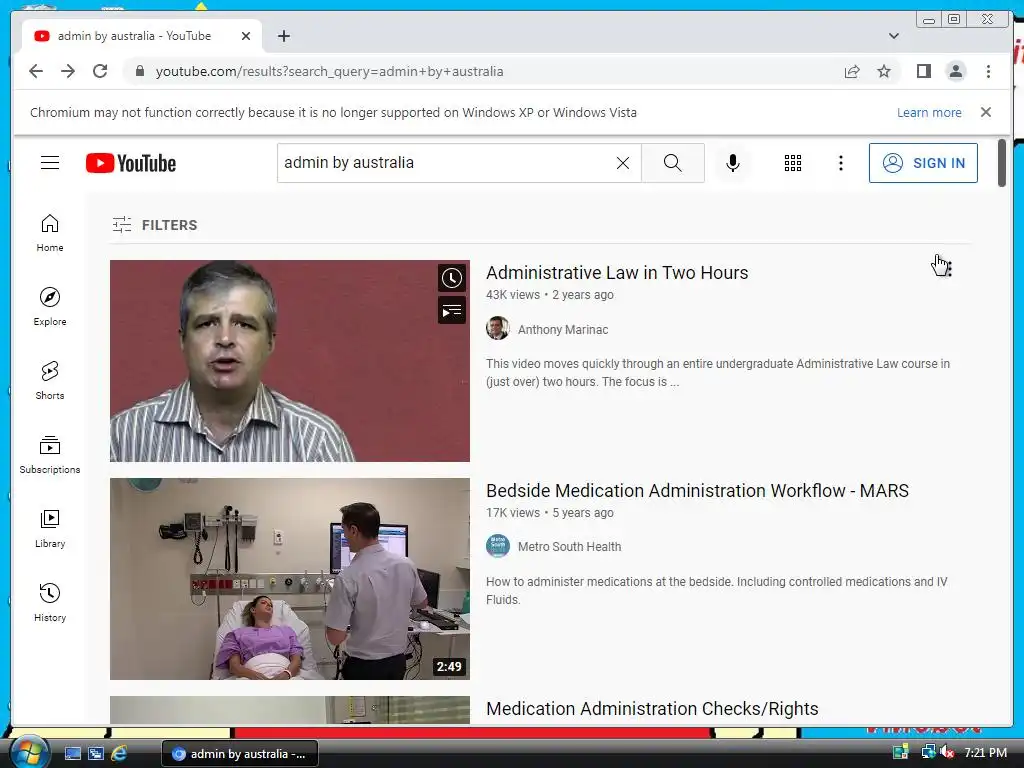
Task: Open 'Medication Administration Checks/Rights' title
Action: [652, 709]
